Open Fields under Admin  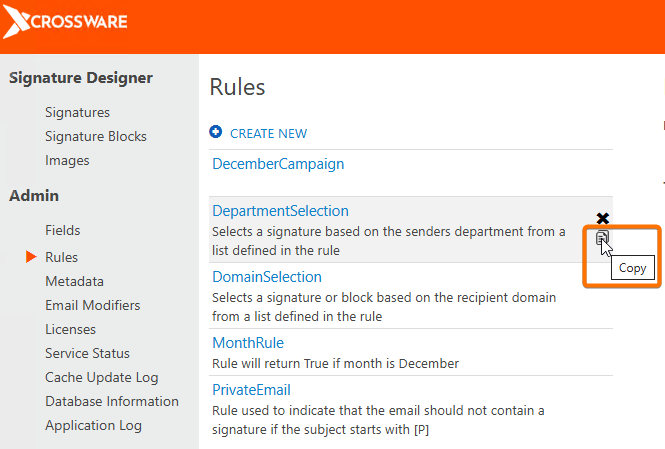point(62,230)
